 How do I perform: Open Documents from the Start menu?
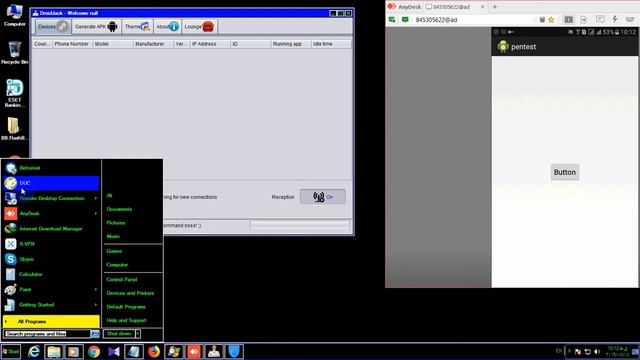[119, 209]
